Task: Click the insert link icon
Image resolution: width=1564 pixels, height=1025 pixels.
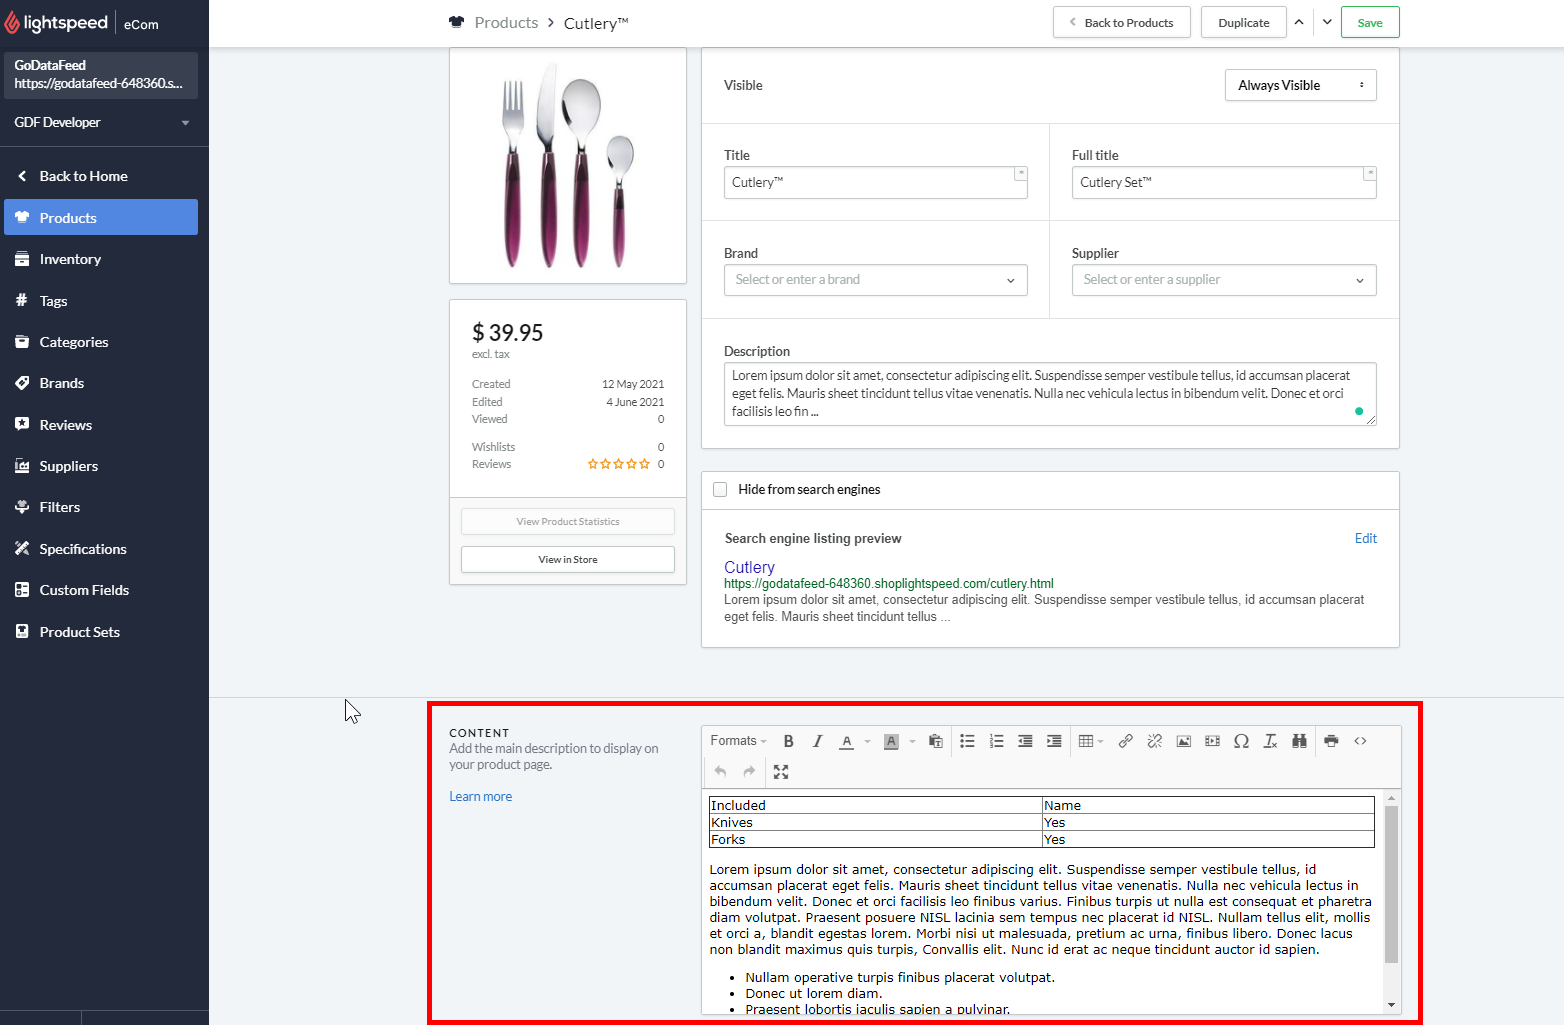Action: coord(1125,741)
